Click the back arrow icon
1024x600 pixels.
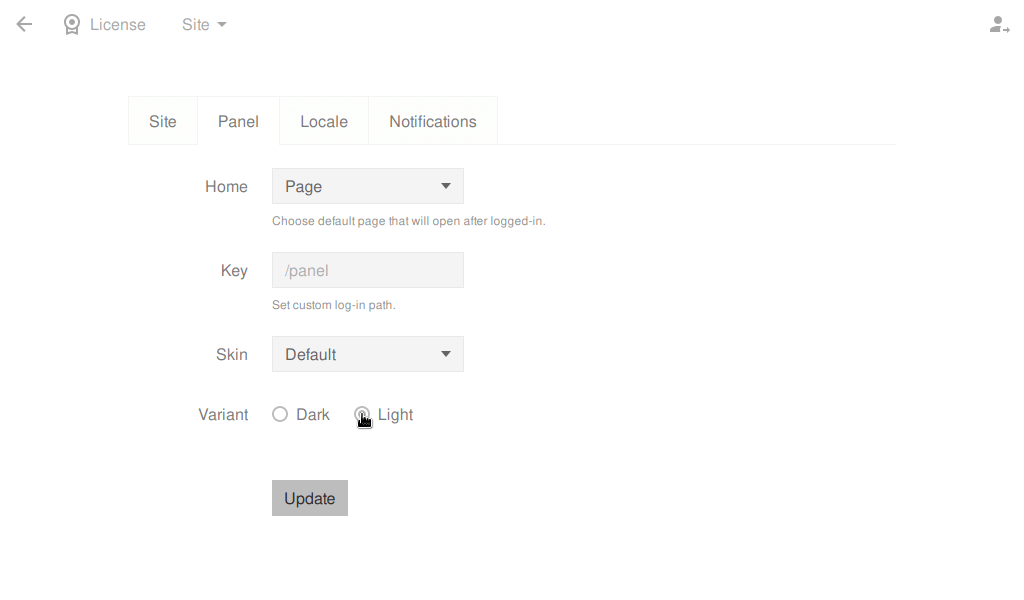pyautogui.click(x=24, y=25)
